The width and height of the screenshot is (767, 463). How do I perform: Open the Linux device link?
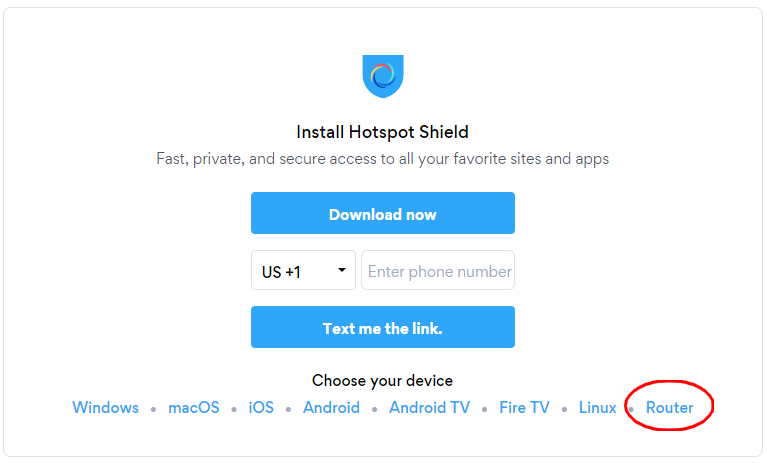597,408
